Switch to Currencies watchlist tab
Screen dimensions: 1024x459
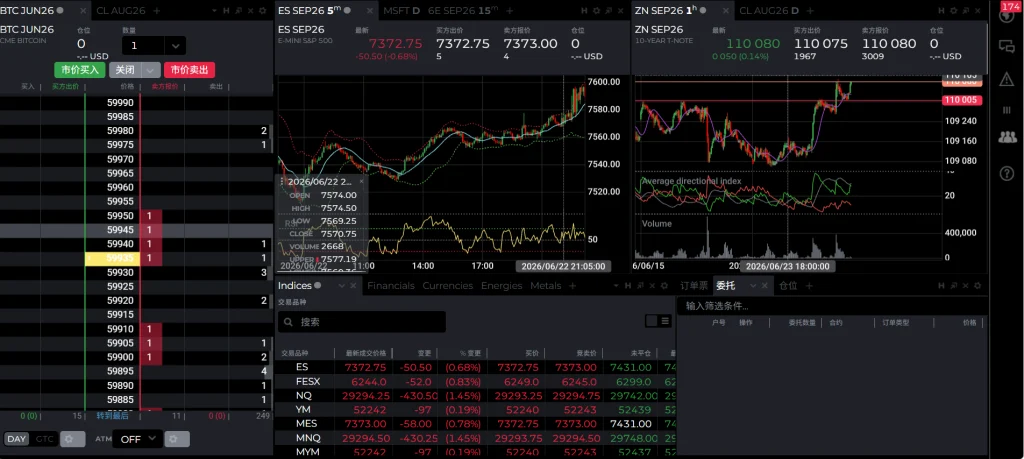coord(447,285)
